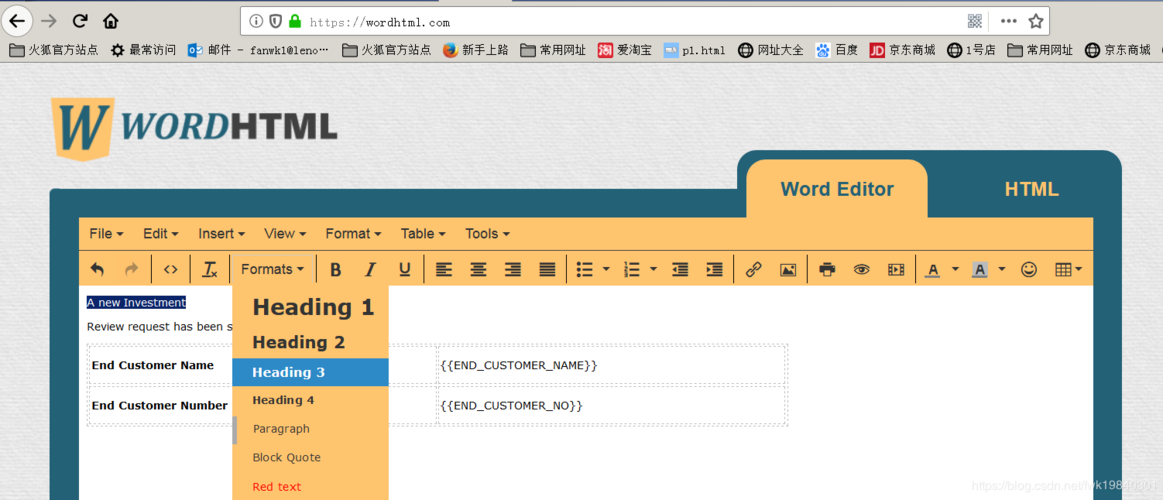The height and width of the screenshot is (500, 1163).
Task: Open the Table grid dropdown
Action: pos(1068,269)
